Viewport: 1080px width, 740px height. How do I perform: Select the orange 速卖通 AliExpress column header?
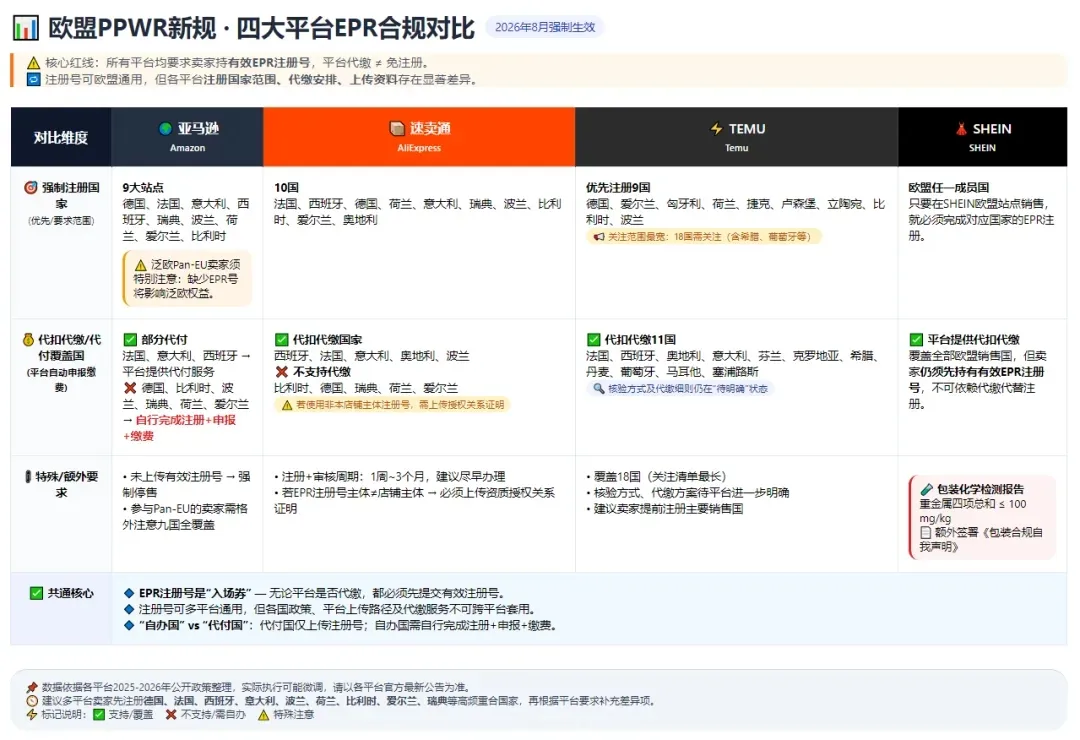(x=419, y=136)
